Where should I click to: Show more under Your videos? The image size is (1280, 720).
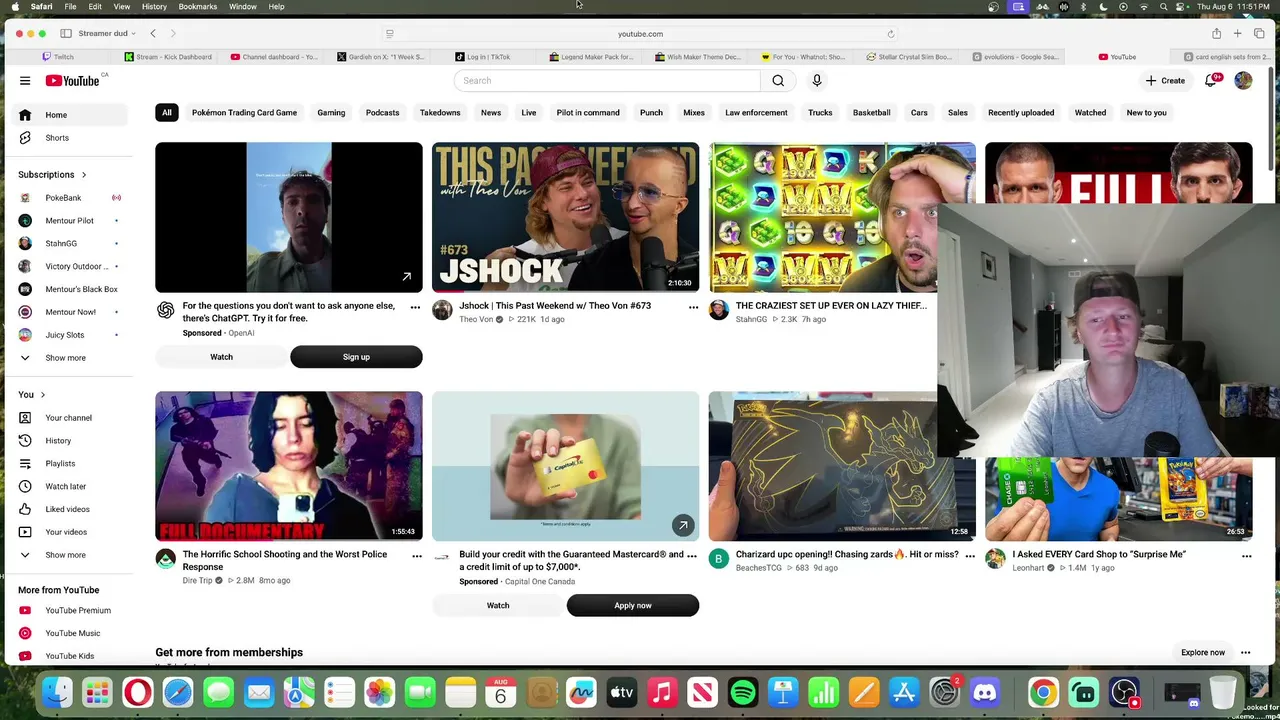click(x=66, y=555)
